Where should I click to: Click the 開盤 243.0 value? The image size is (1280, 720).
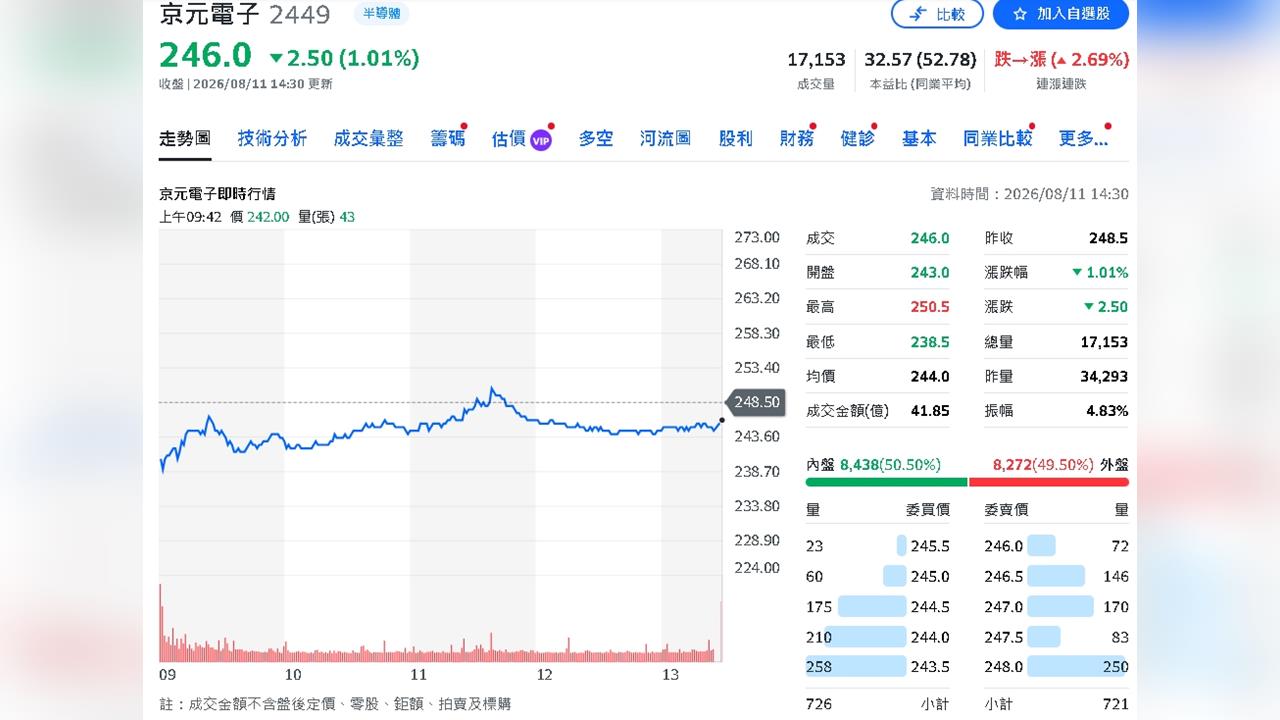930,272
